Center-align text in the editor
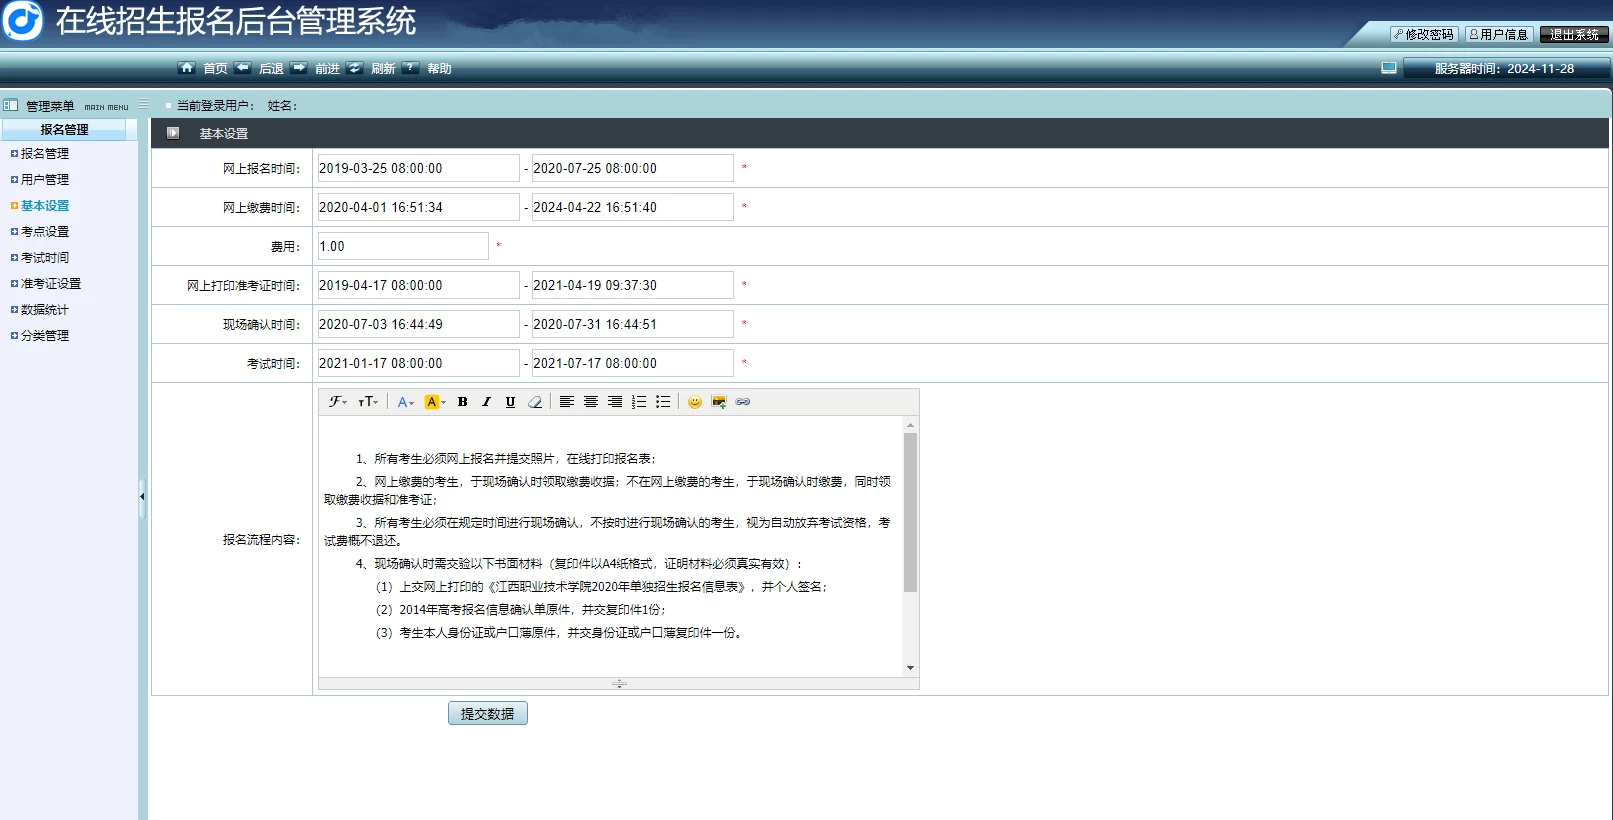Image resolution: width=1613 pixels, height=820 pixels. pos(591,402)
